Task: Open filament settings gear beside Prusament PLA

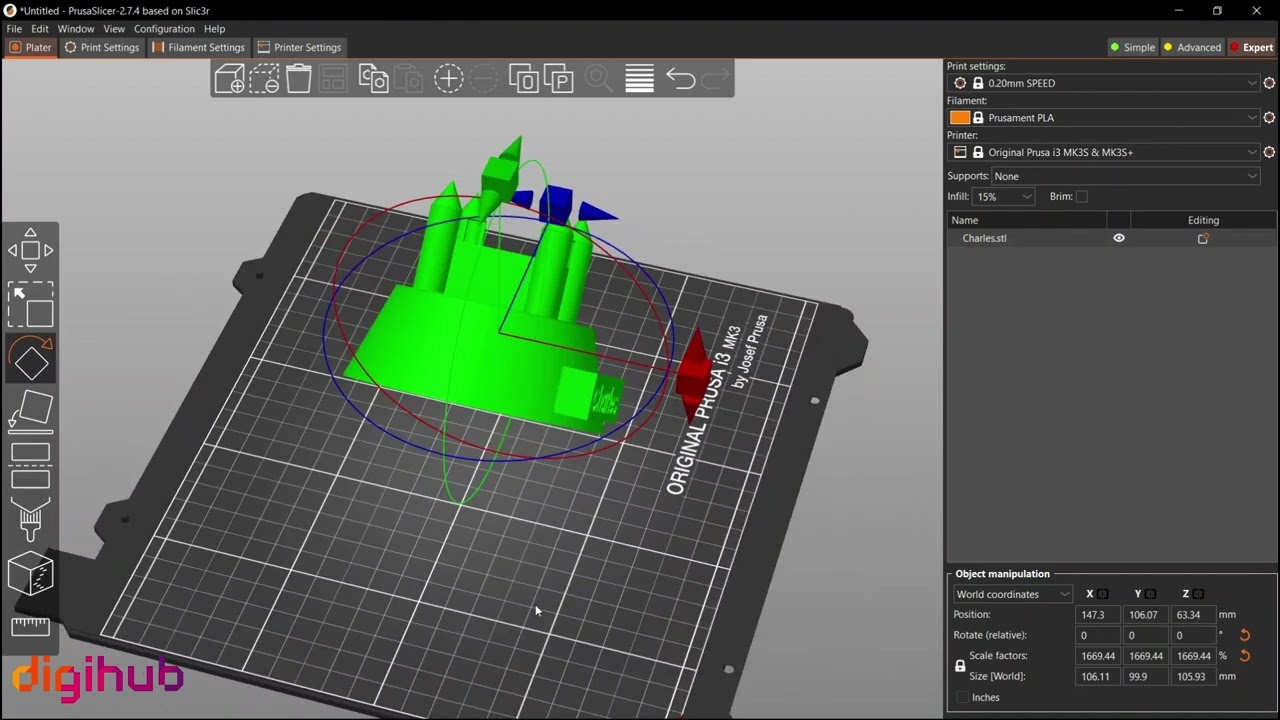Action: [x=1269, y=118]
